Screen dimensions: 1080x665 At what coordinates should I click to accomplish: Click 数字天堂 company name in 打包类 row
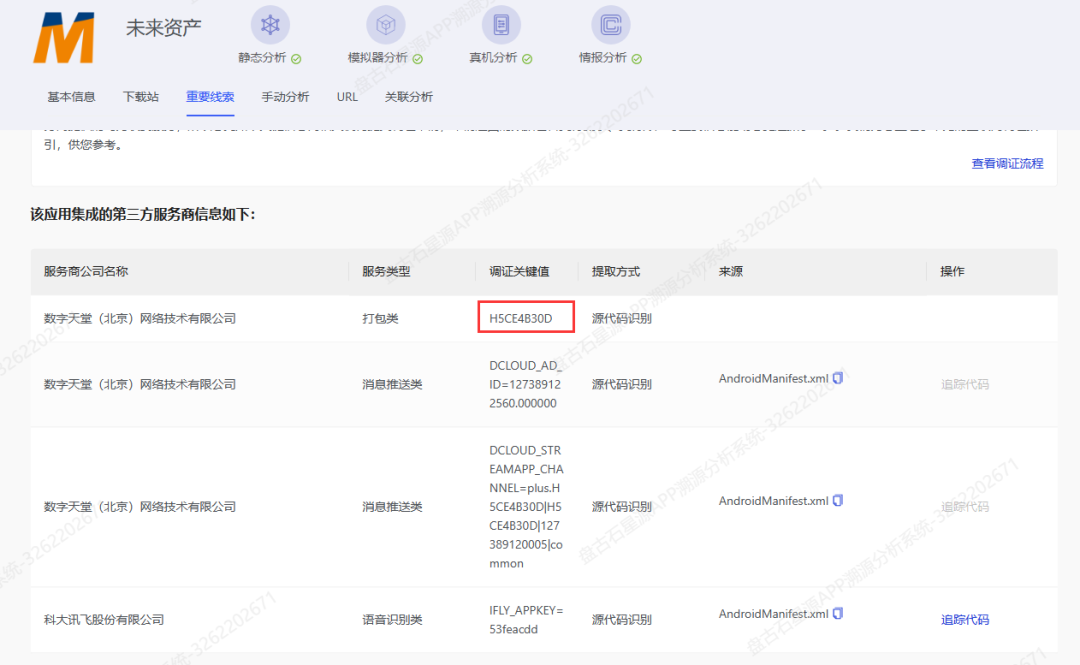coord(140,318)
